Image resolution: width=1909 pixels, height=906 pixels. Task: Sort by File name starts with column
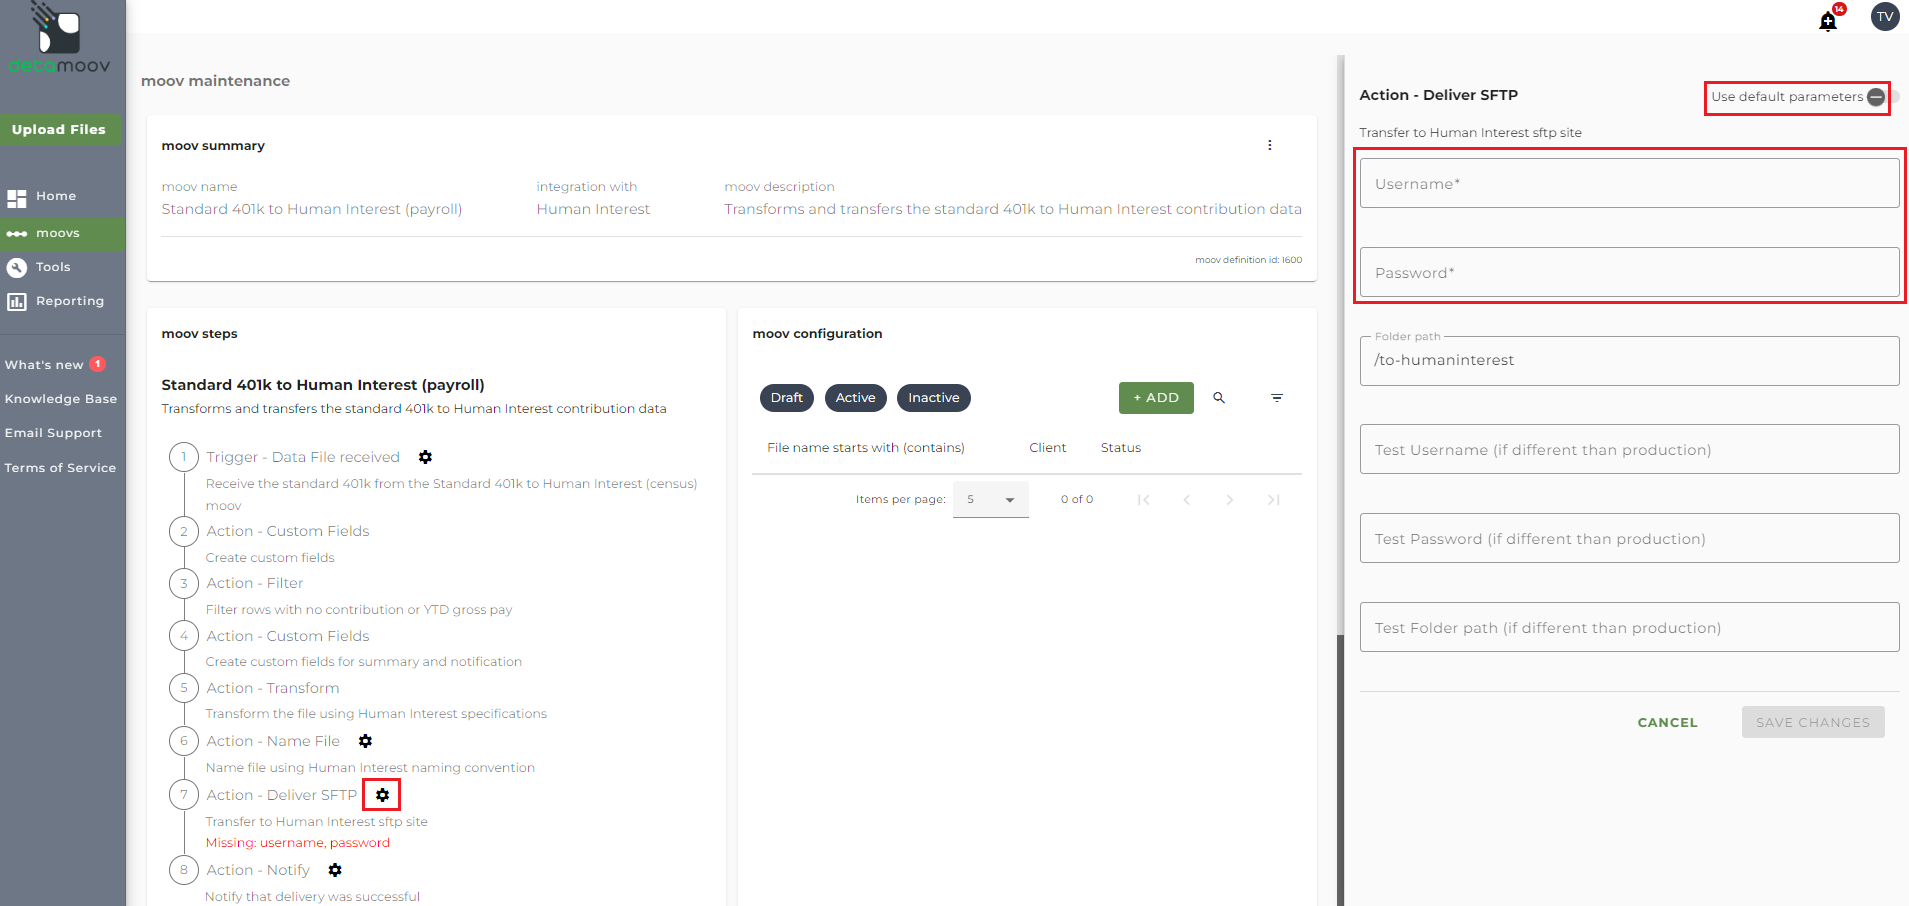[866, 448]
